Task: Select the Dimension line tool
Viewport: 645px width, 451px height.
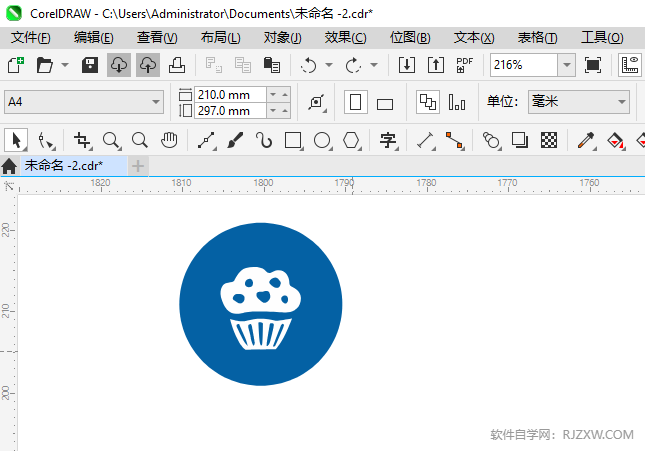Action: pos(426,141)
